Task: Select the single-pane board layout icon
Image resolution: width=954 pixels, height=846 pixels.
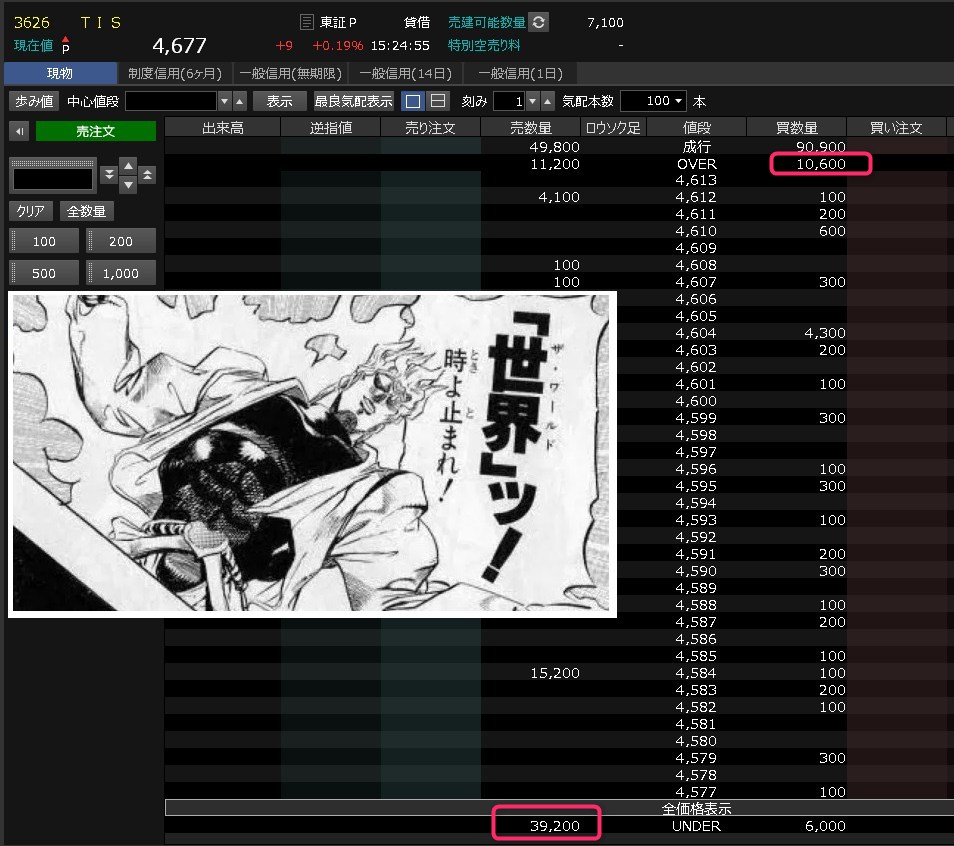Action: (413, 101)
